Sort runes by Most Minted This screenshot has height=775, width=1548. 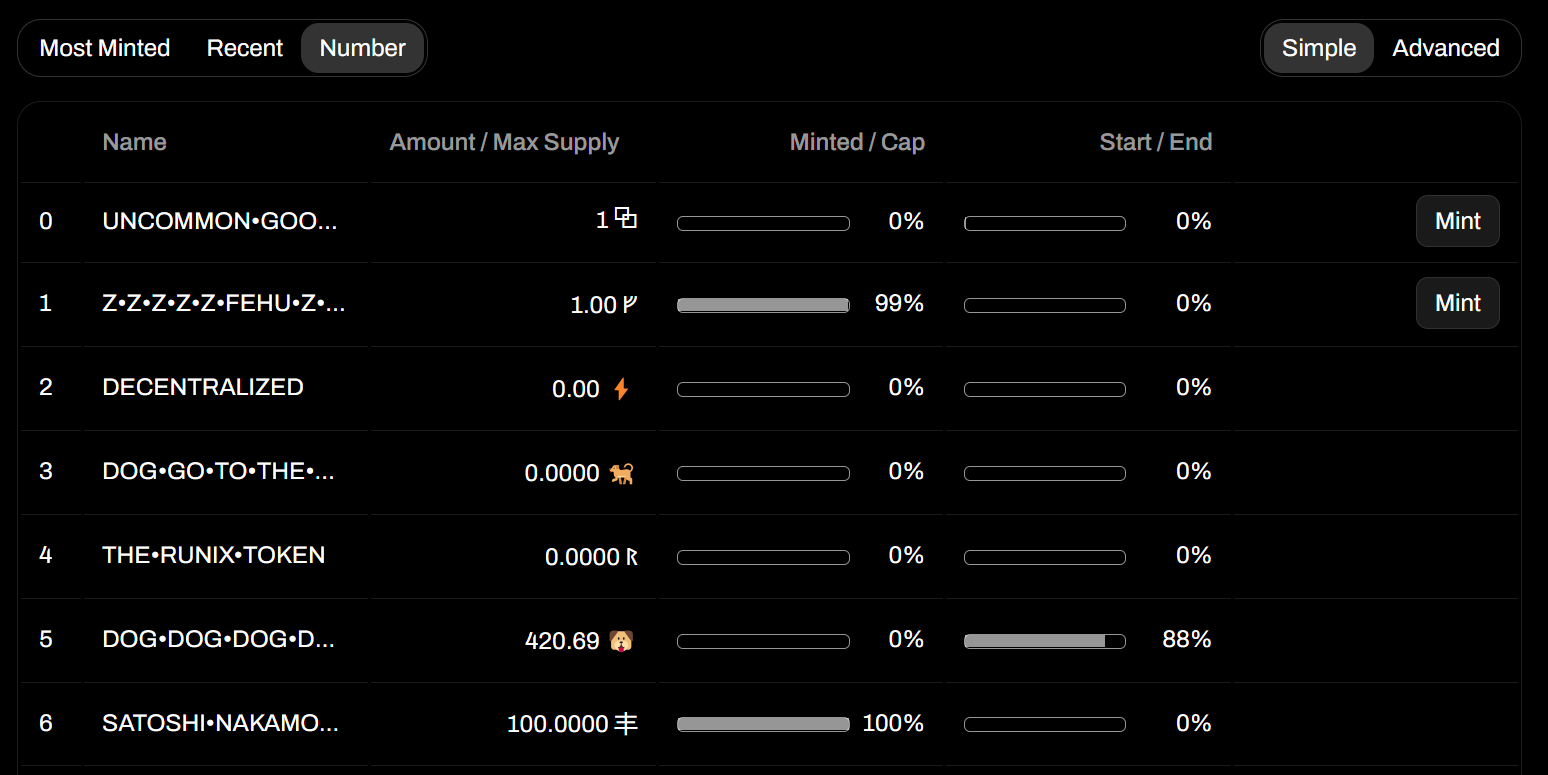tap(105, 48)
